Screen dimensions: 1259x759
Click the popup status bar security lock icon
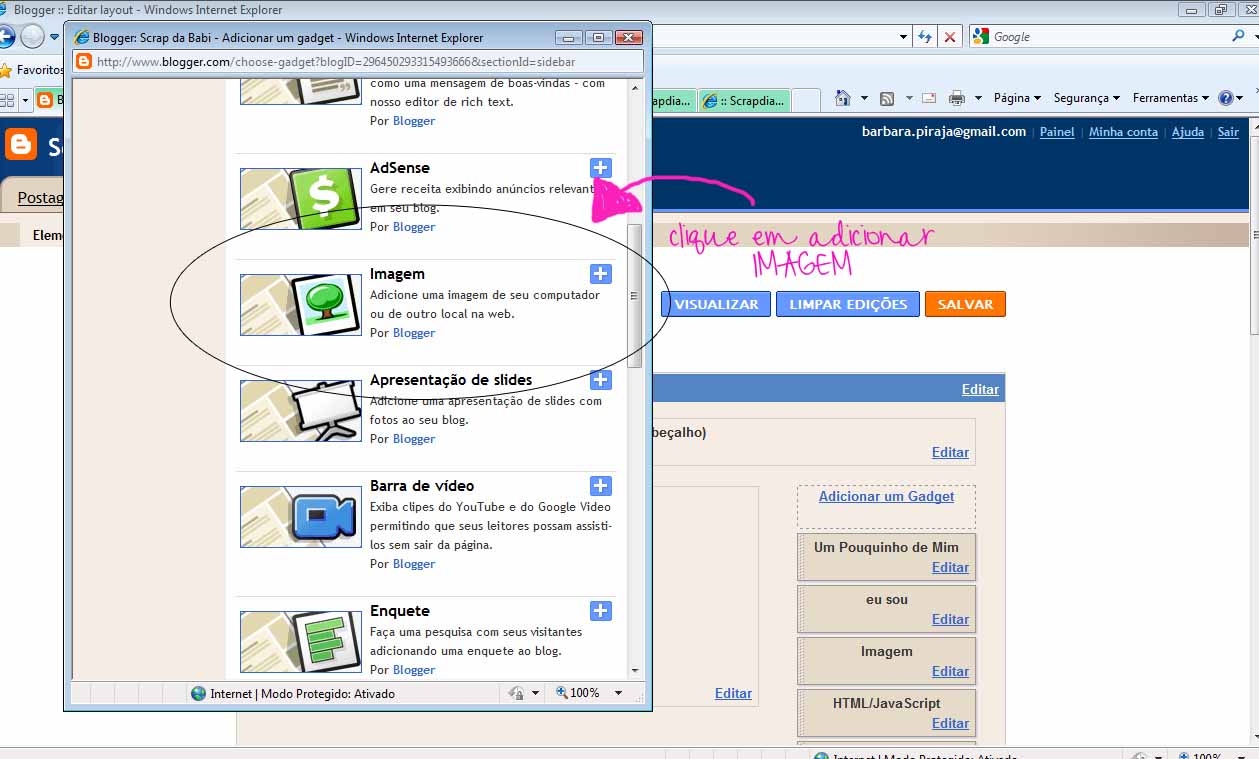[x=516, y=693]
